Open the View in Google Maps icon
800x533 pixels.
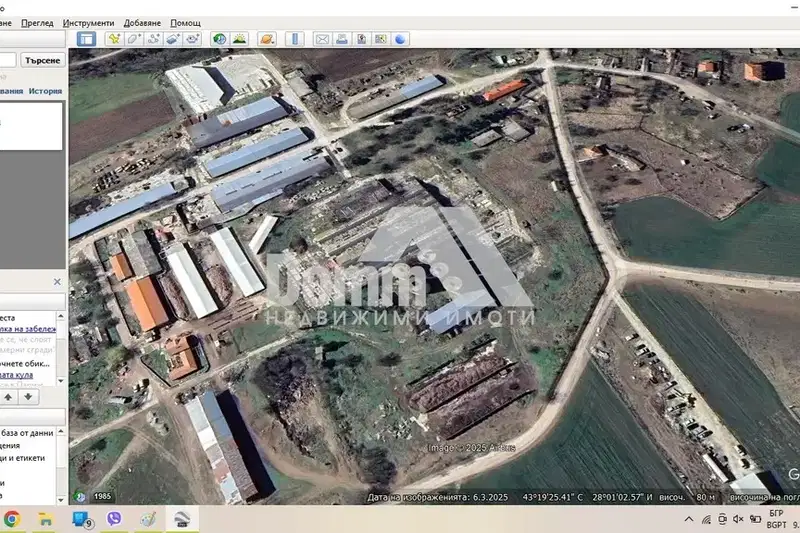point(381,39)
